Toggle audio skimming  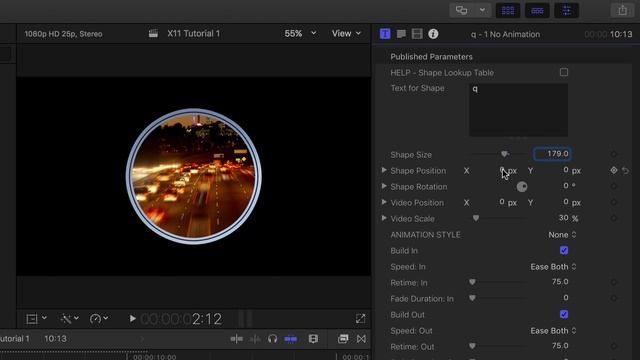(x=255, y=339)
